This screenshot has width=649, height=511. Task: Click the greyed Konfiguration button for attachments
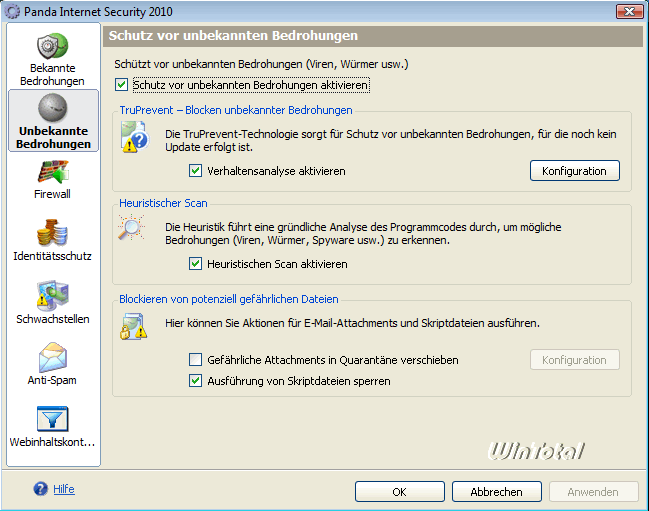[x=574, y=360]
